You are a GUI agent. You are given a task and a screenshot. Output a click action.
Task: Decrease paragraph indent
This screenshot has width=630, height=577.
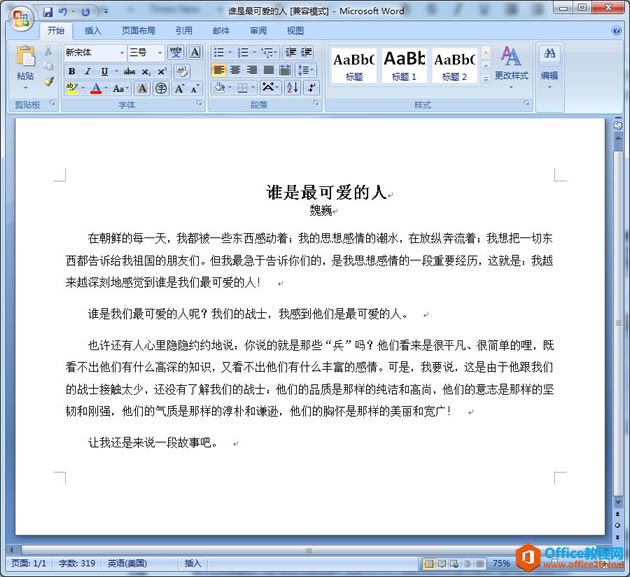[x=290, y=52]
